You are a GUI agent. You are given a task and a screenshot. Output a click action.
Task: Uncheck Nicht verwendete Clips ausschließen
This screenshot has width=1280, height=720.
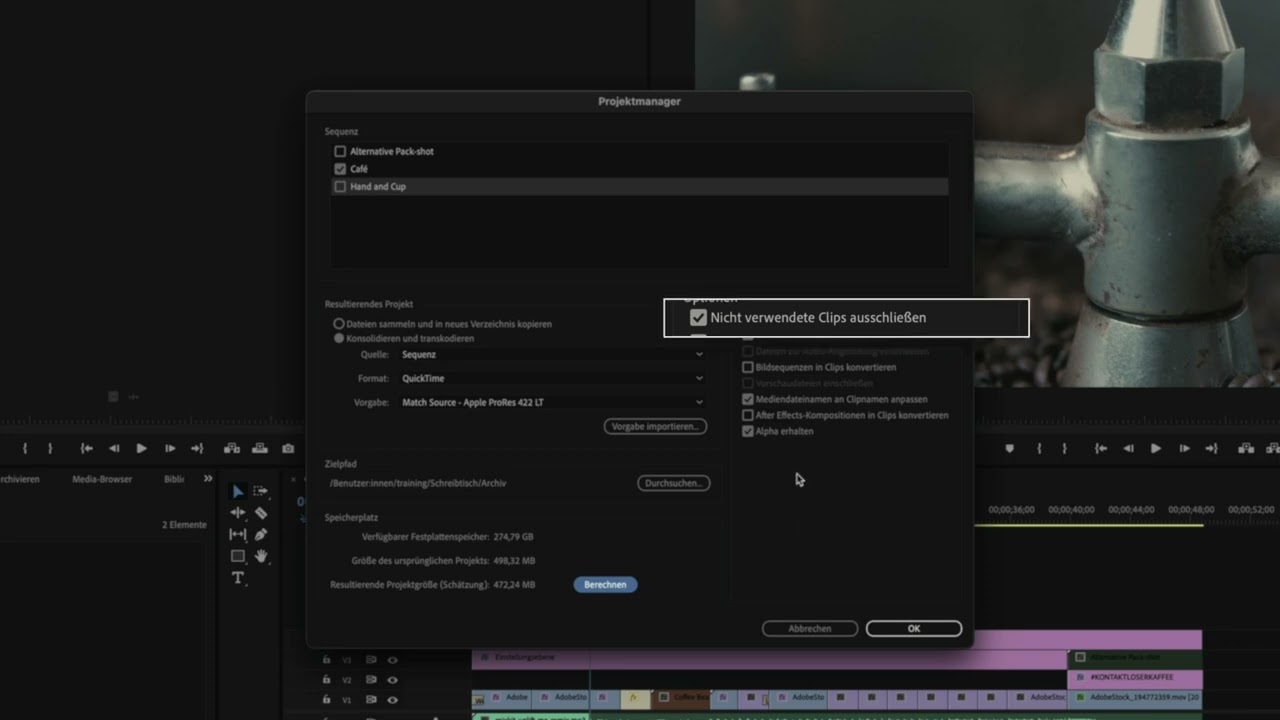698,318
